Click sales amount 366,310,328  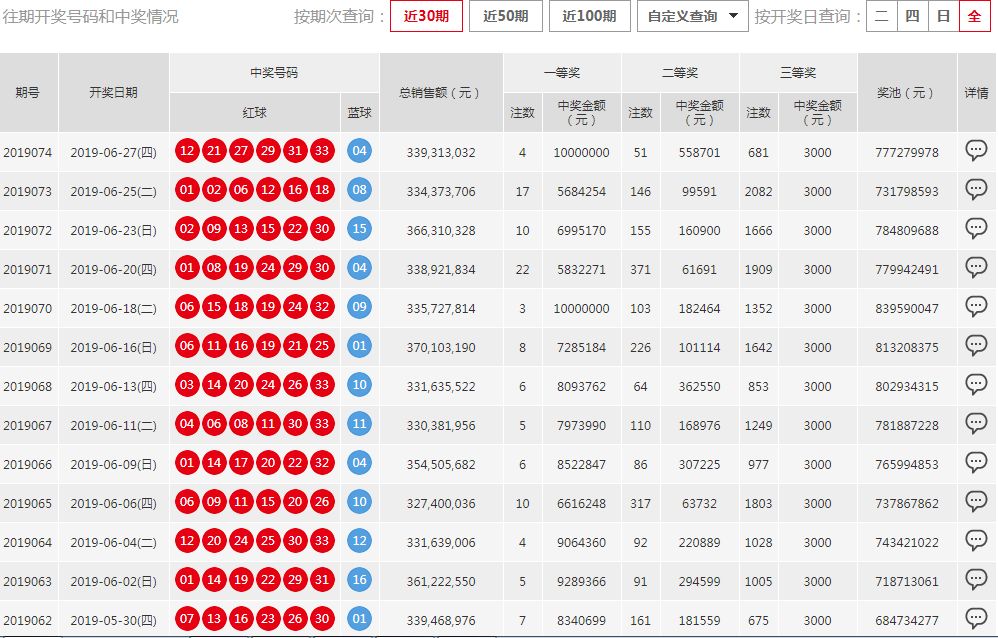[441, 231]
